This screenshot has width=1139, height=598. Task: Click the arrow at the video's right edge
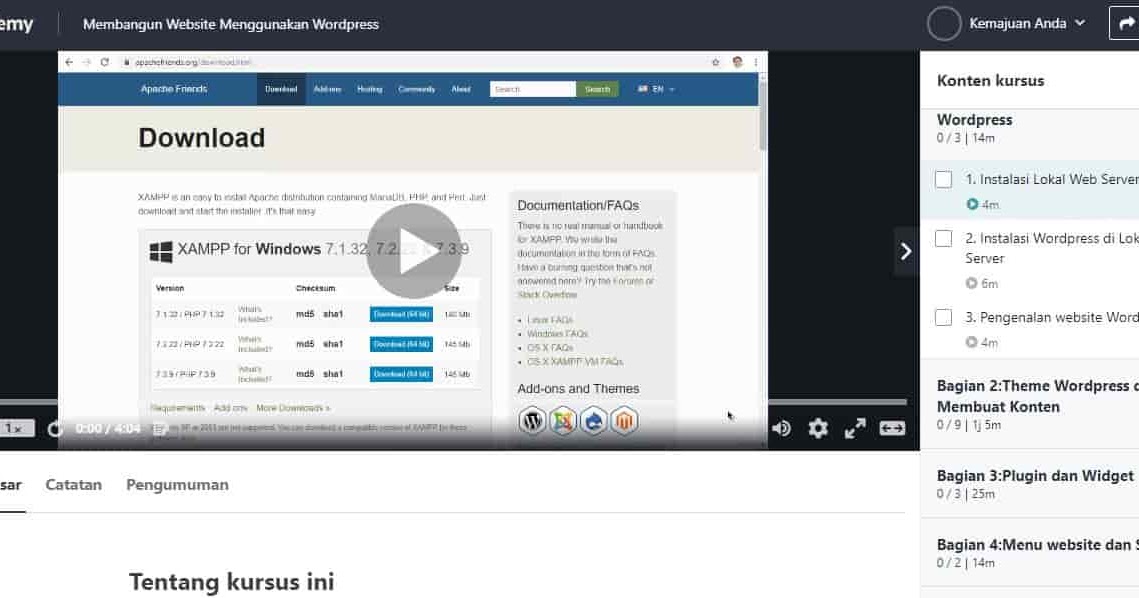[906, 251]
